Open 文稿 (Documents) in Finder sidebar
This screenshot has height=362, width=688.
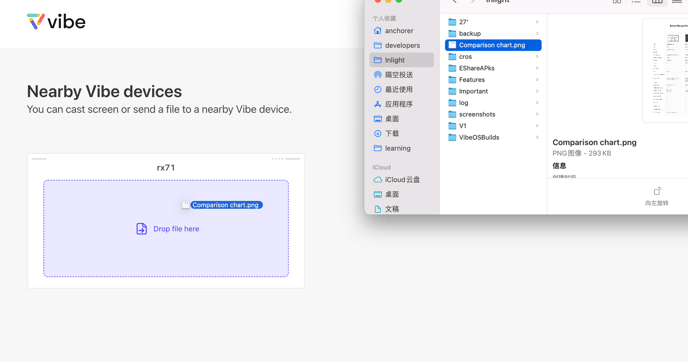(x=401, y=209)
